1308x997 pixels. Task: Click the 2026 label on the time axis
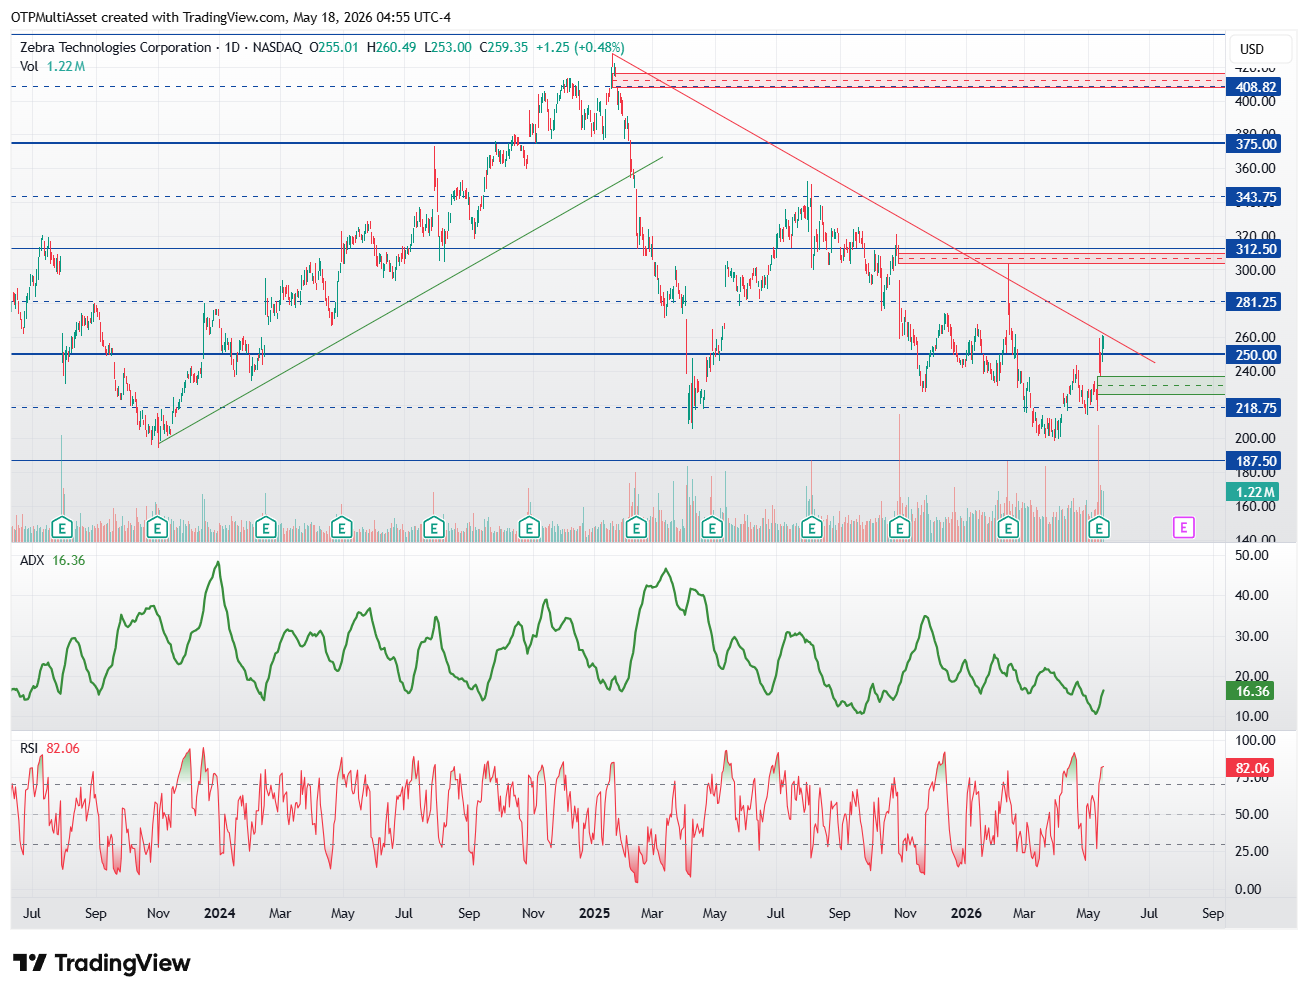[x=966, y=913]
